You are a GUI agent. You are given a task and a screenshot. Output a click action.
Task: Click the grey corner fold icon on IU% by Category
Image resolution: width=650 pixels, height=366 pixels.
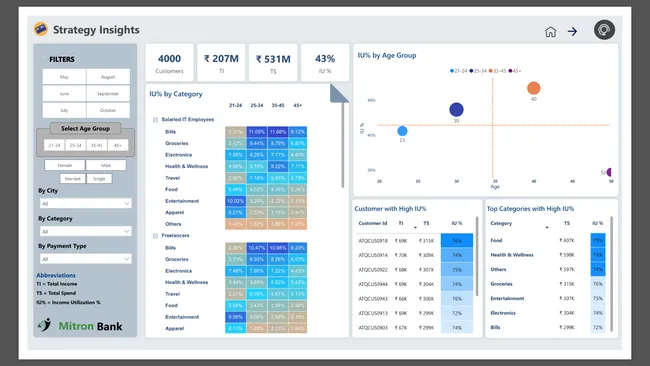(x=339, y=93)
